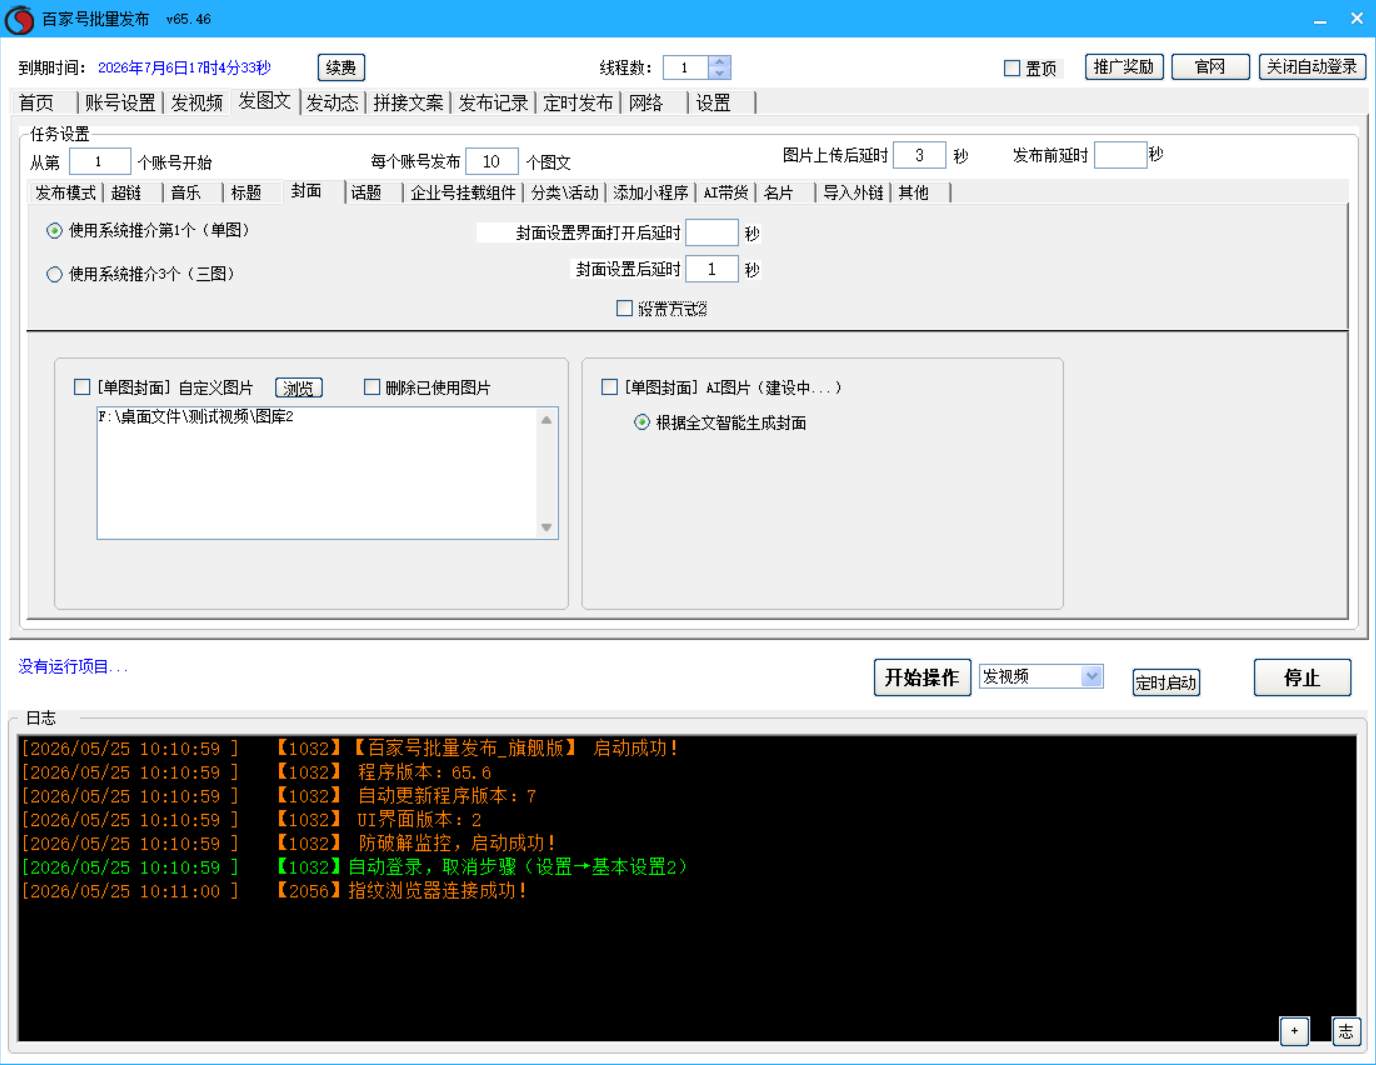Decrease thread count with the down spinner arrow

(x=719, y=73)
